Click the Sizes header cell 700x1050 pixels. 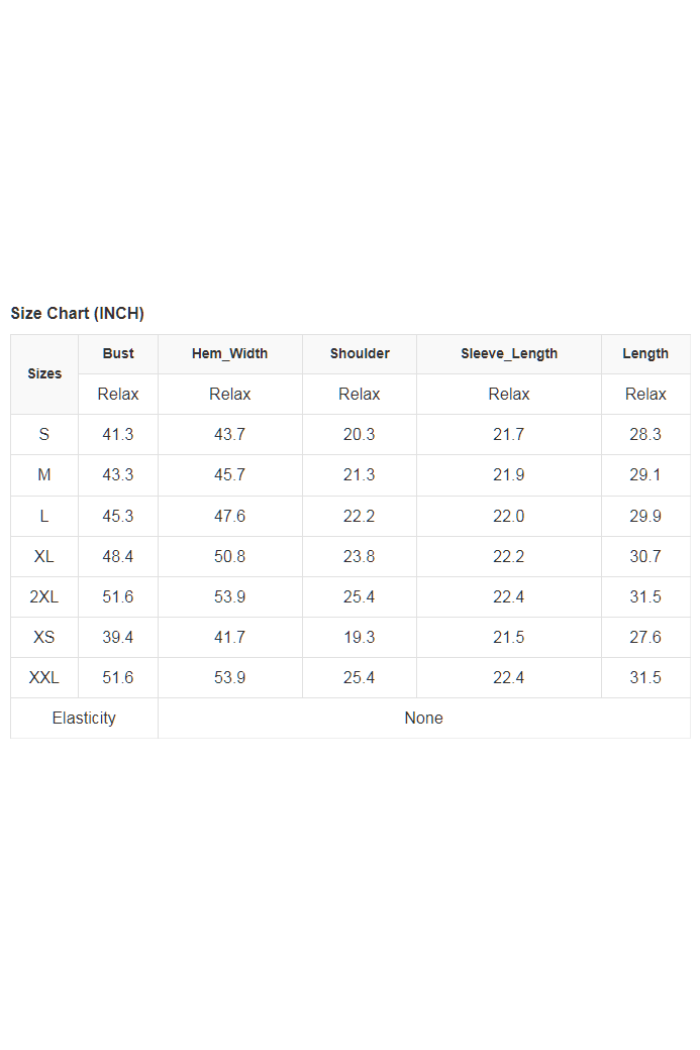(x=44, y=374)
